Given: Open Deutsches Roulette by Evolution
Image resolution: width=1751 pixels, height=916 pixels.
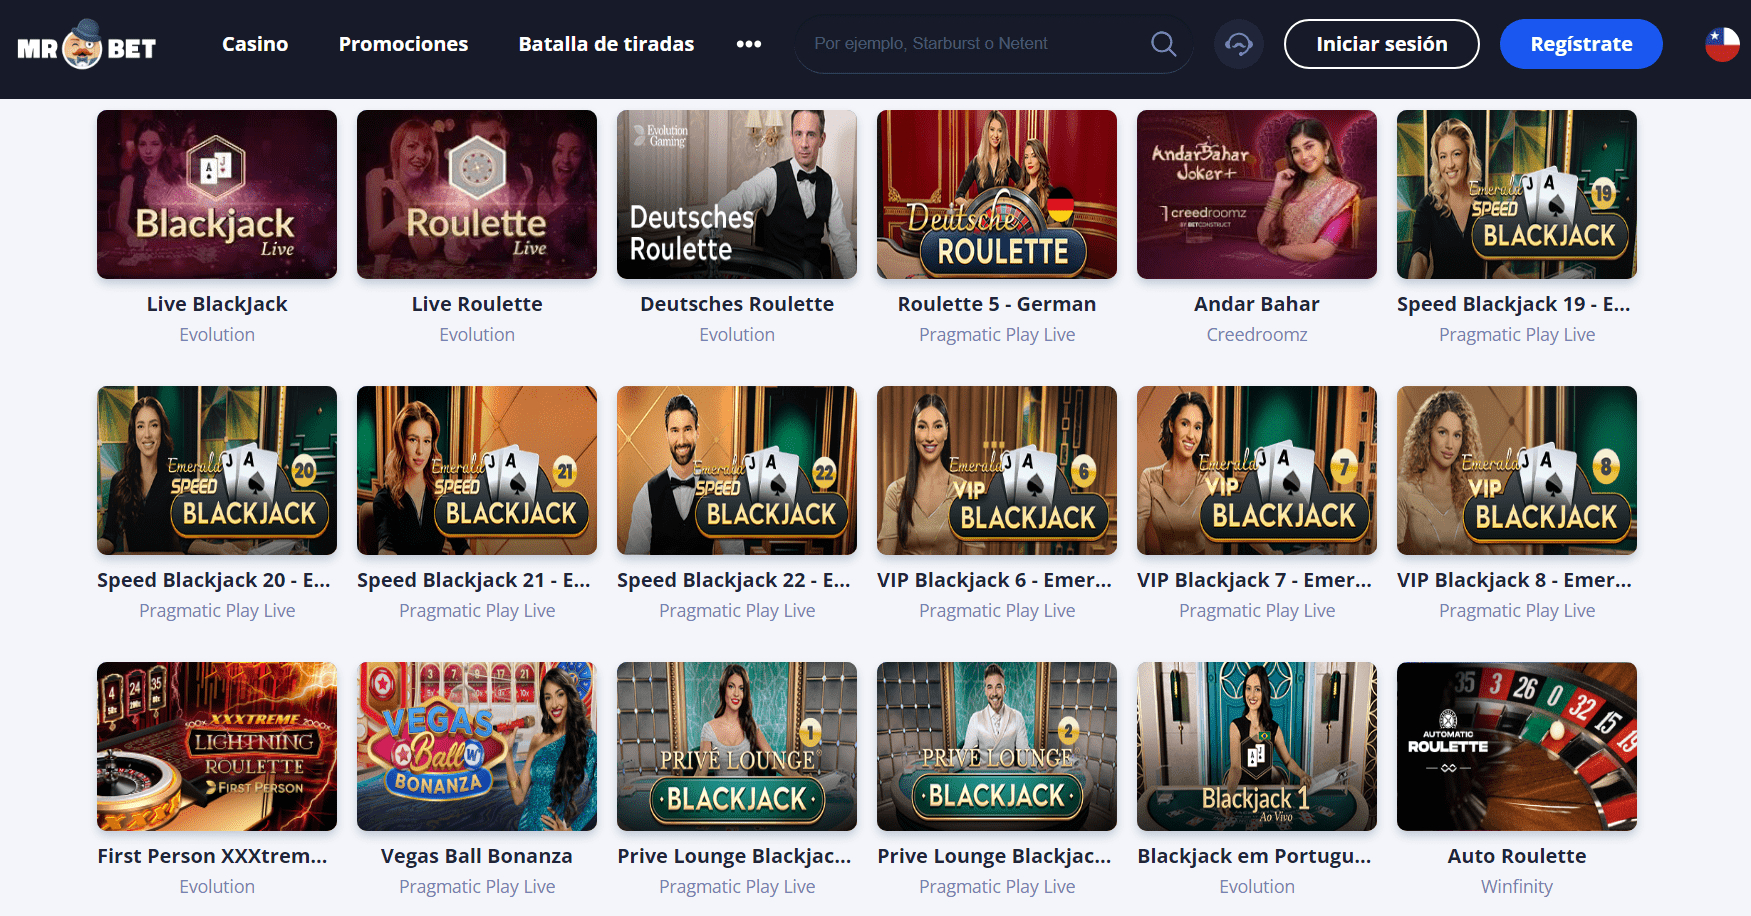Looking at the screenshot, I should tap(736, 193).
